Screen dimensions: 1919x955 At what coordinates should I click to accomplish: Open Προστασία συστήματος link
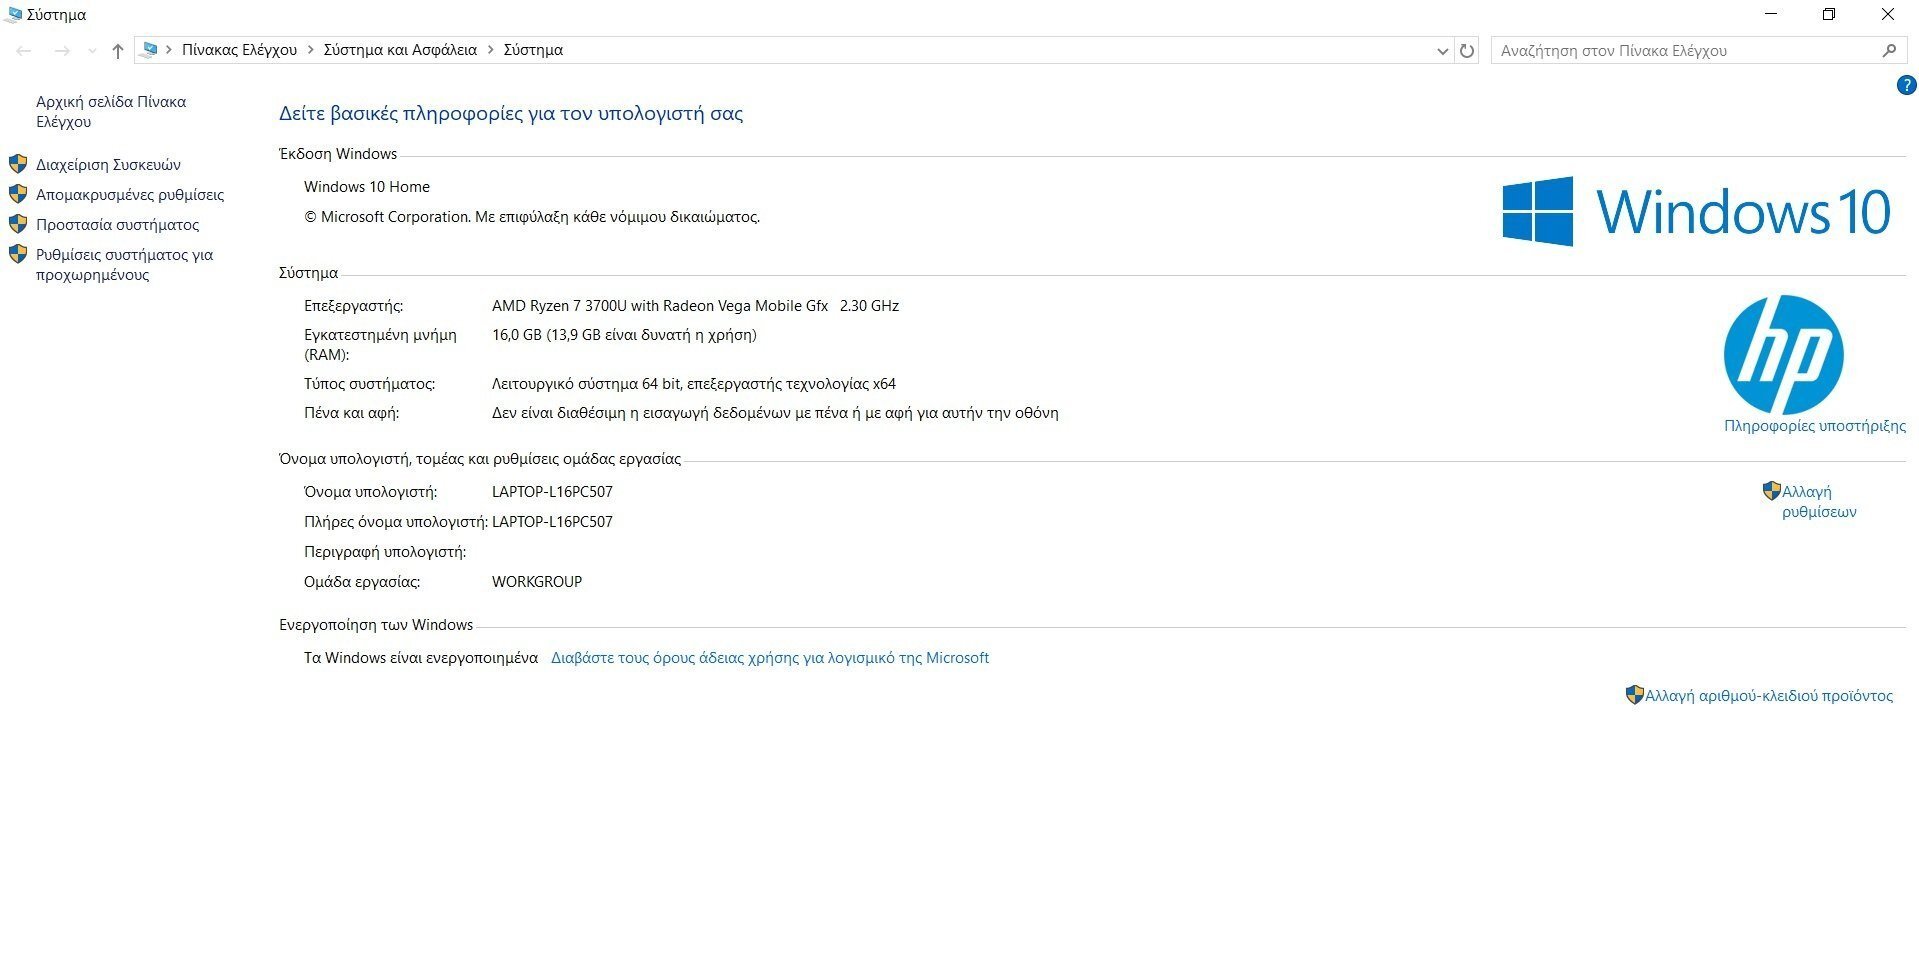click(x=117, y=225)
